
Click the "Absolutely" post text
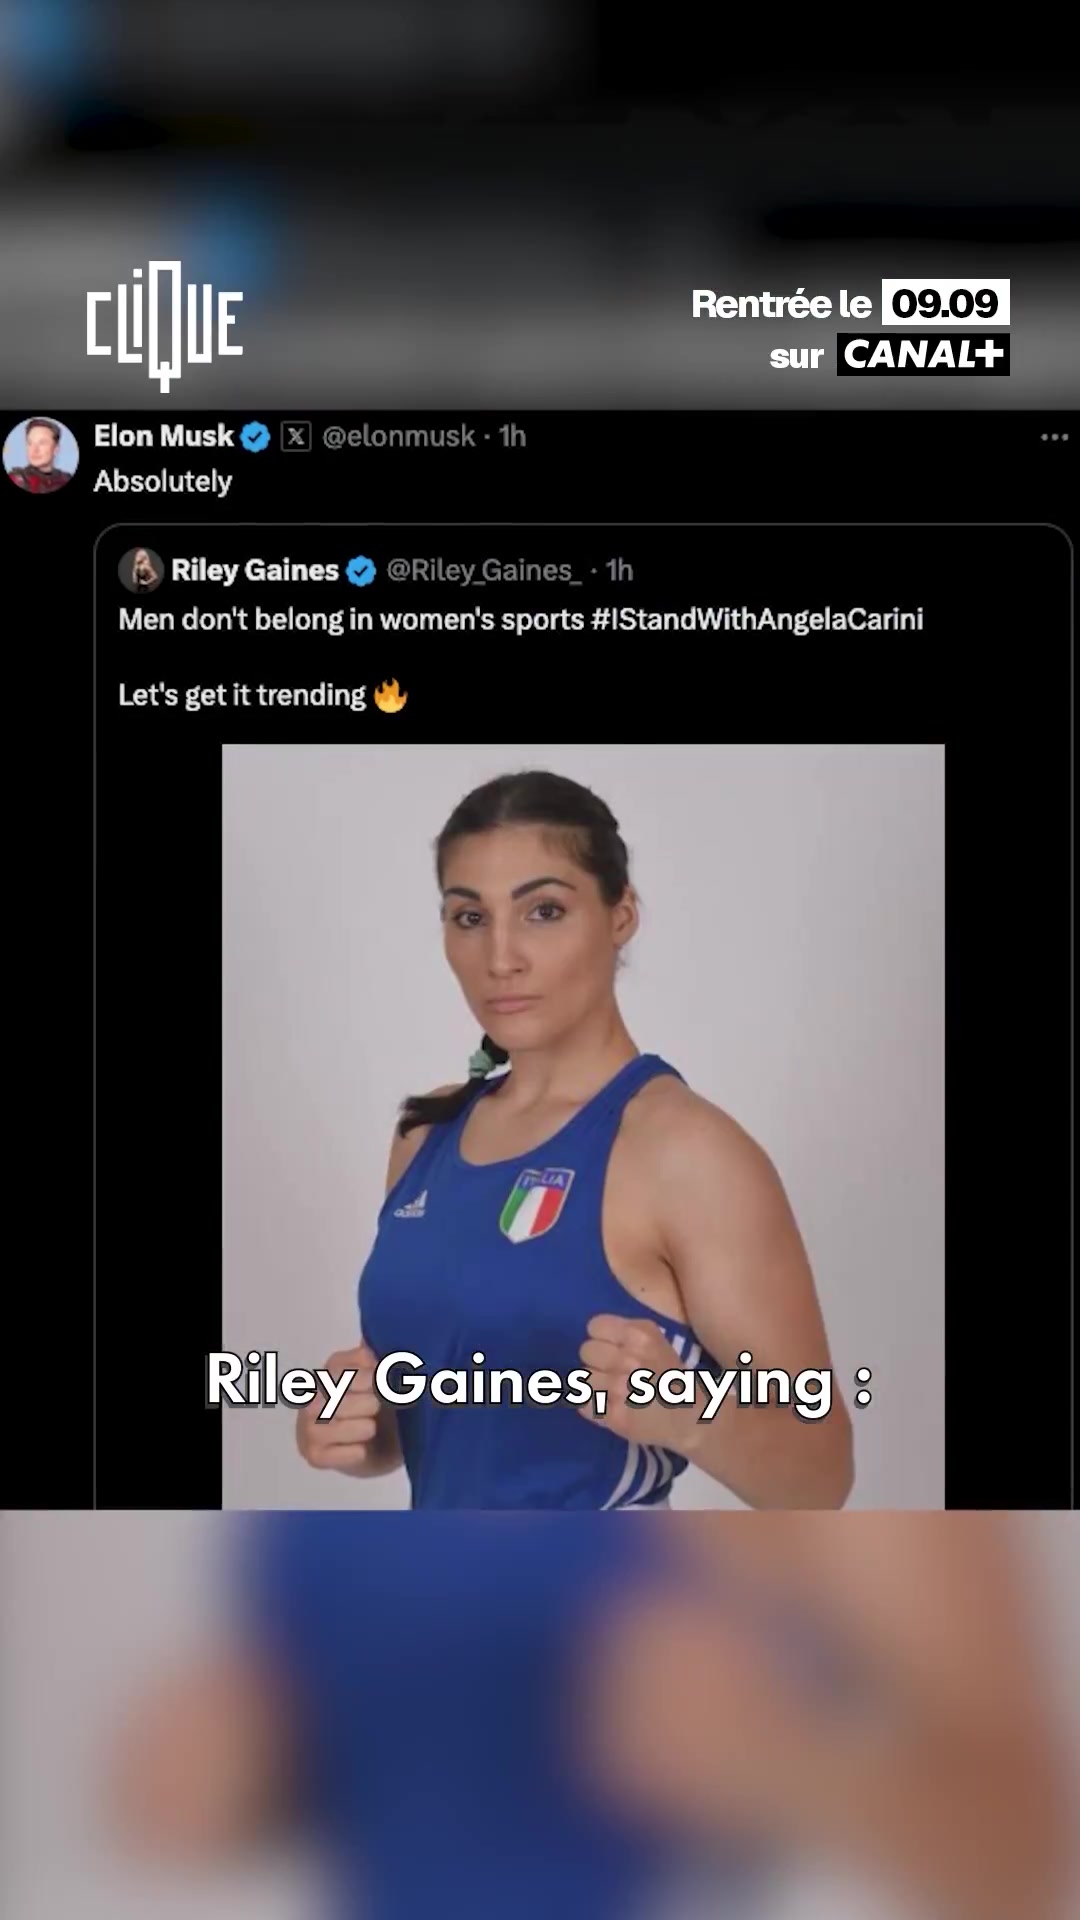pos(163,482)
